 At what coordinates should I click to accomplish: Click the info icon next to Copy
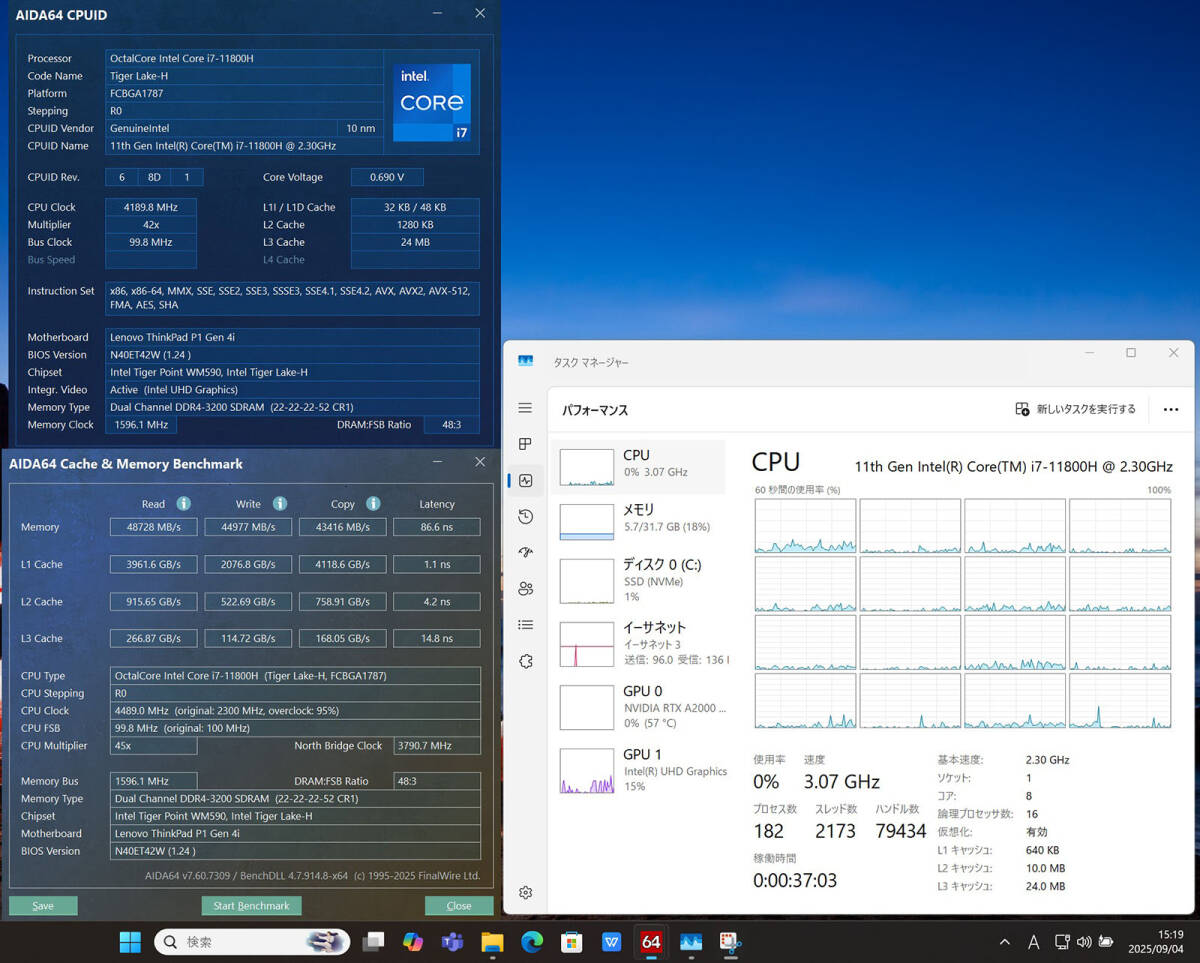pos(373,504)
